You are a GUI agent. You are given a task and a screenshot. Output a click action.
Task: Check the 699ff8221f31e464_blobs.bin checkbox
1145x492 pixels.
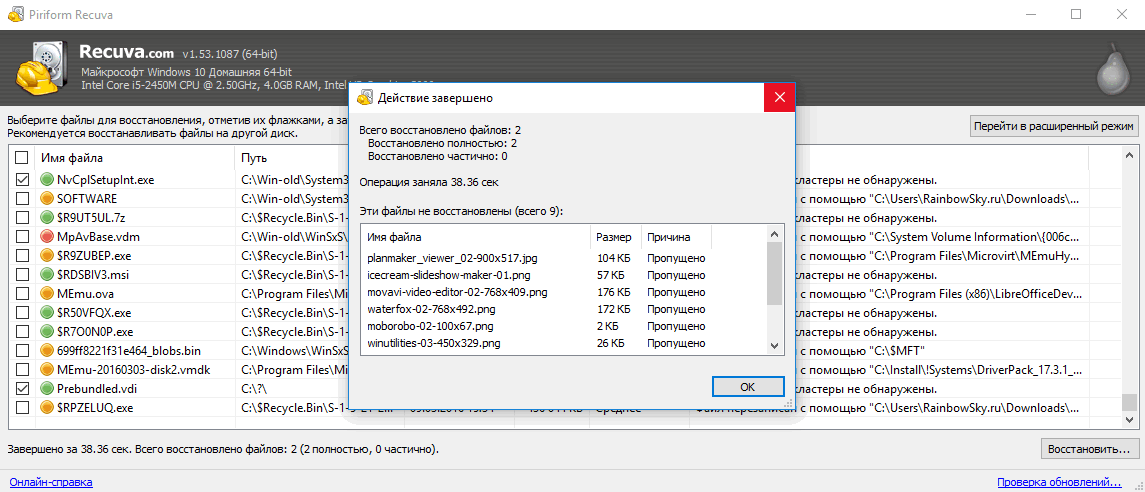(x=22, y=350)
